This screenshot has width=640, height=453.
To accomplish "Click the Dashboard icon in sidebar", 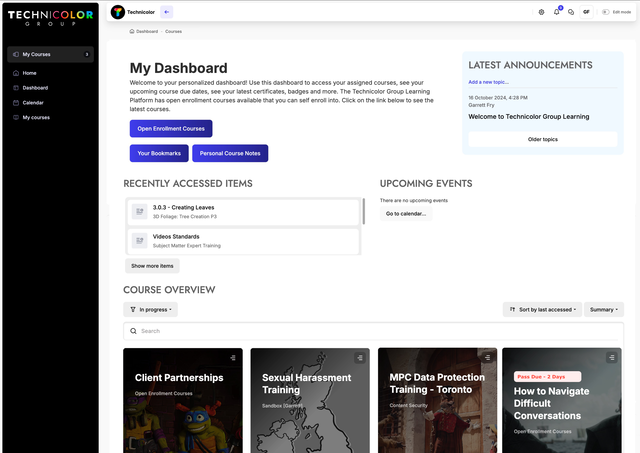I will [x=16, y=88].
